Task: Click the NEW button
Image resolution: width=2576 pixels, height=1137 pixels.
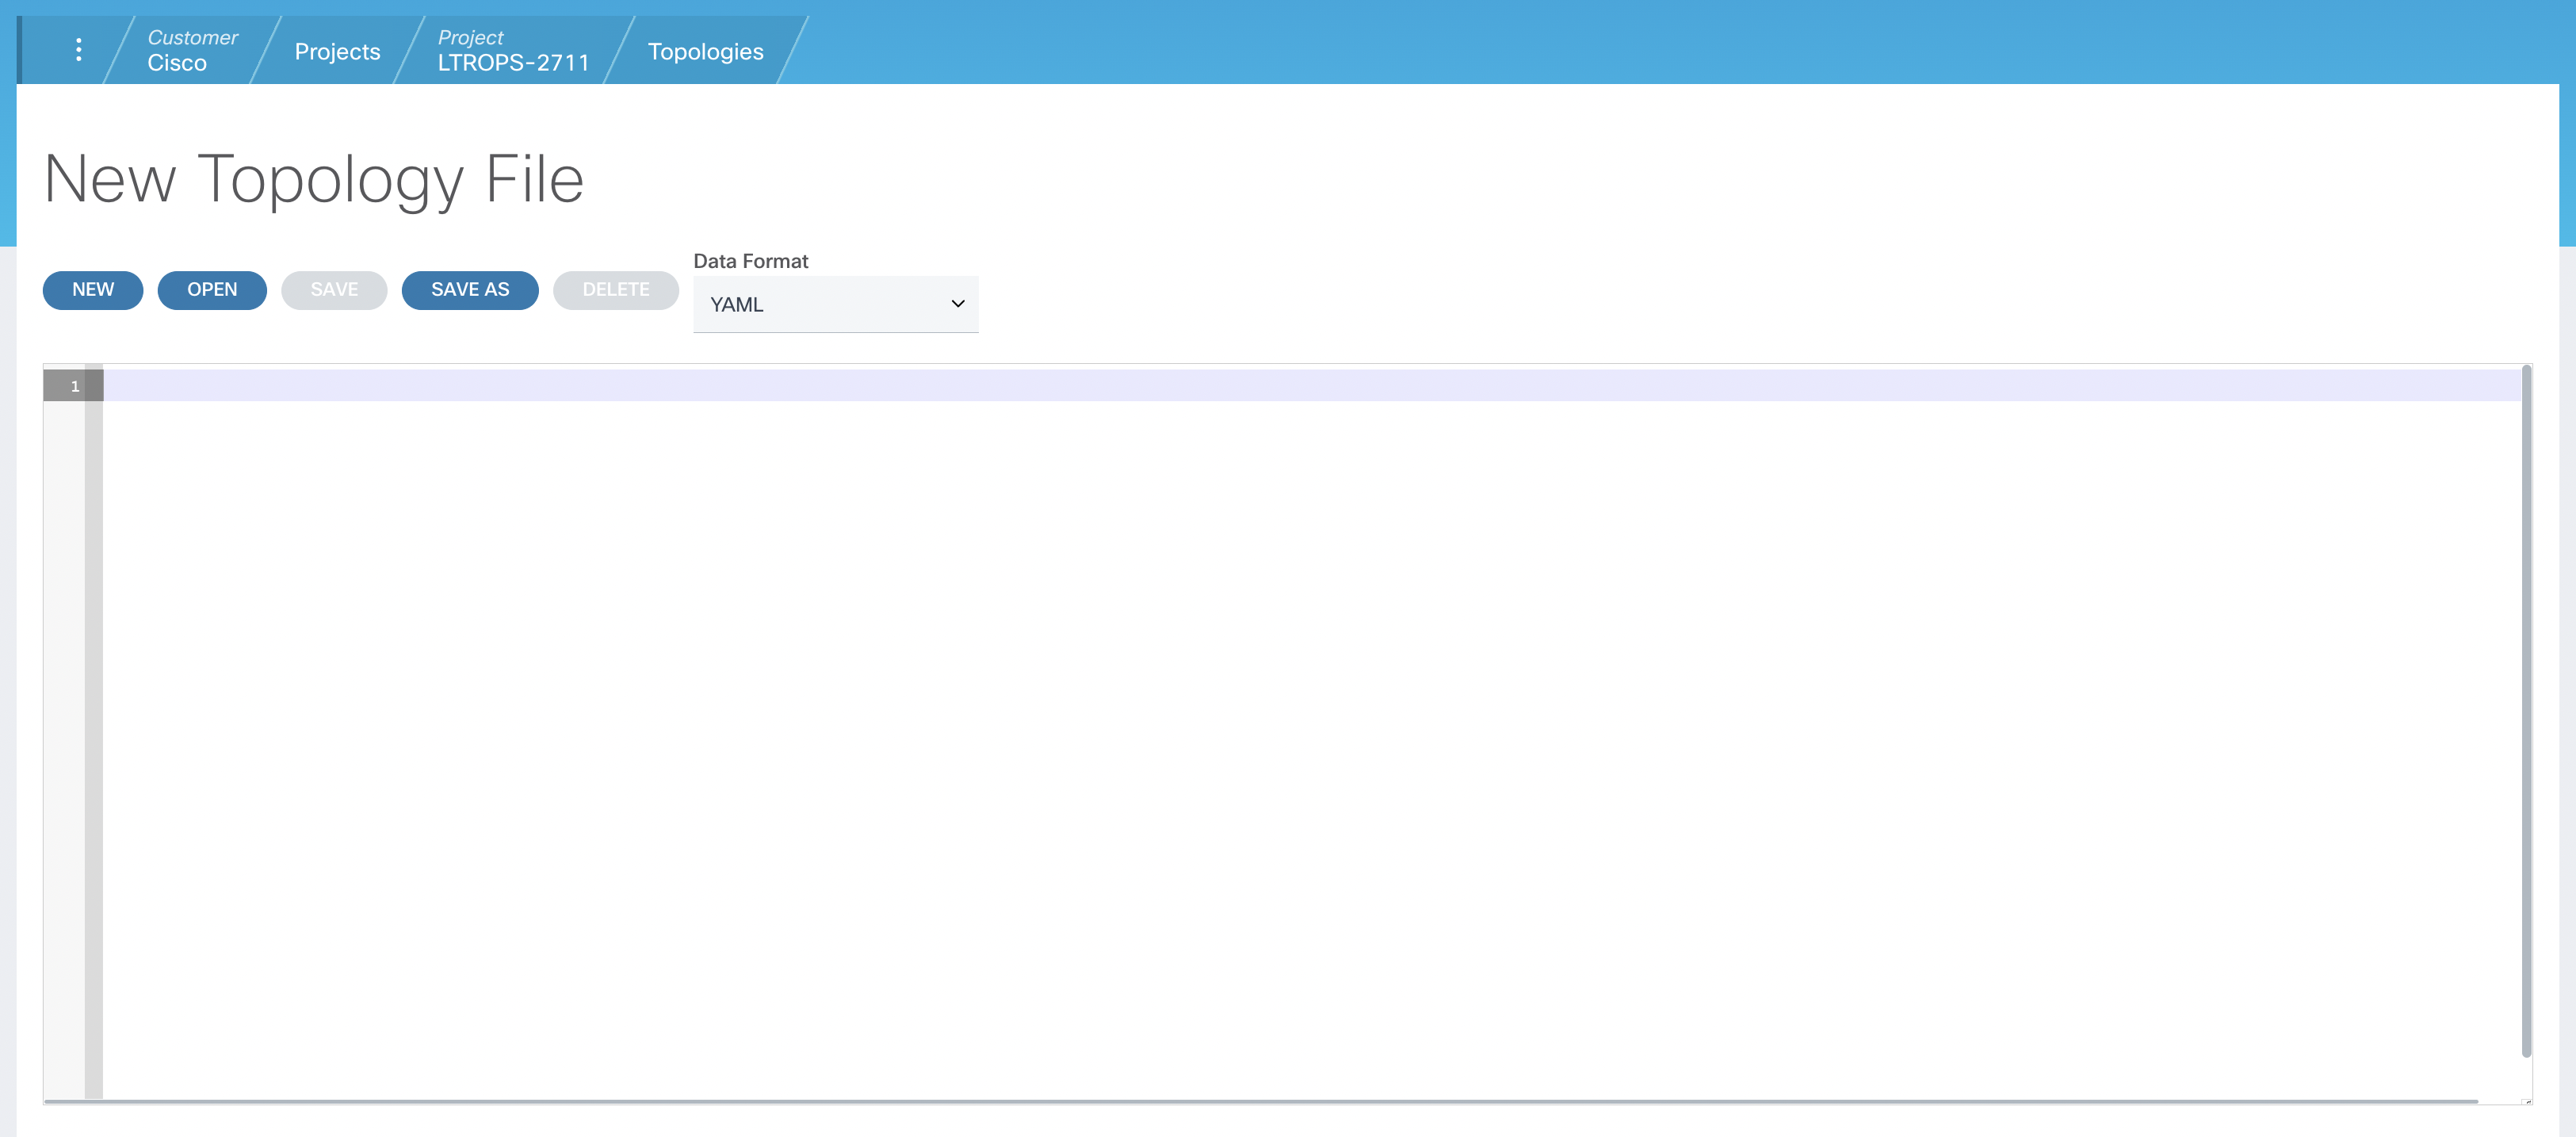Action: click(x=93, y=290)
